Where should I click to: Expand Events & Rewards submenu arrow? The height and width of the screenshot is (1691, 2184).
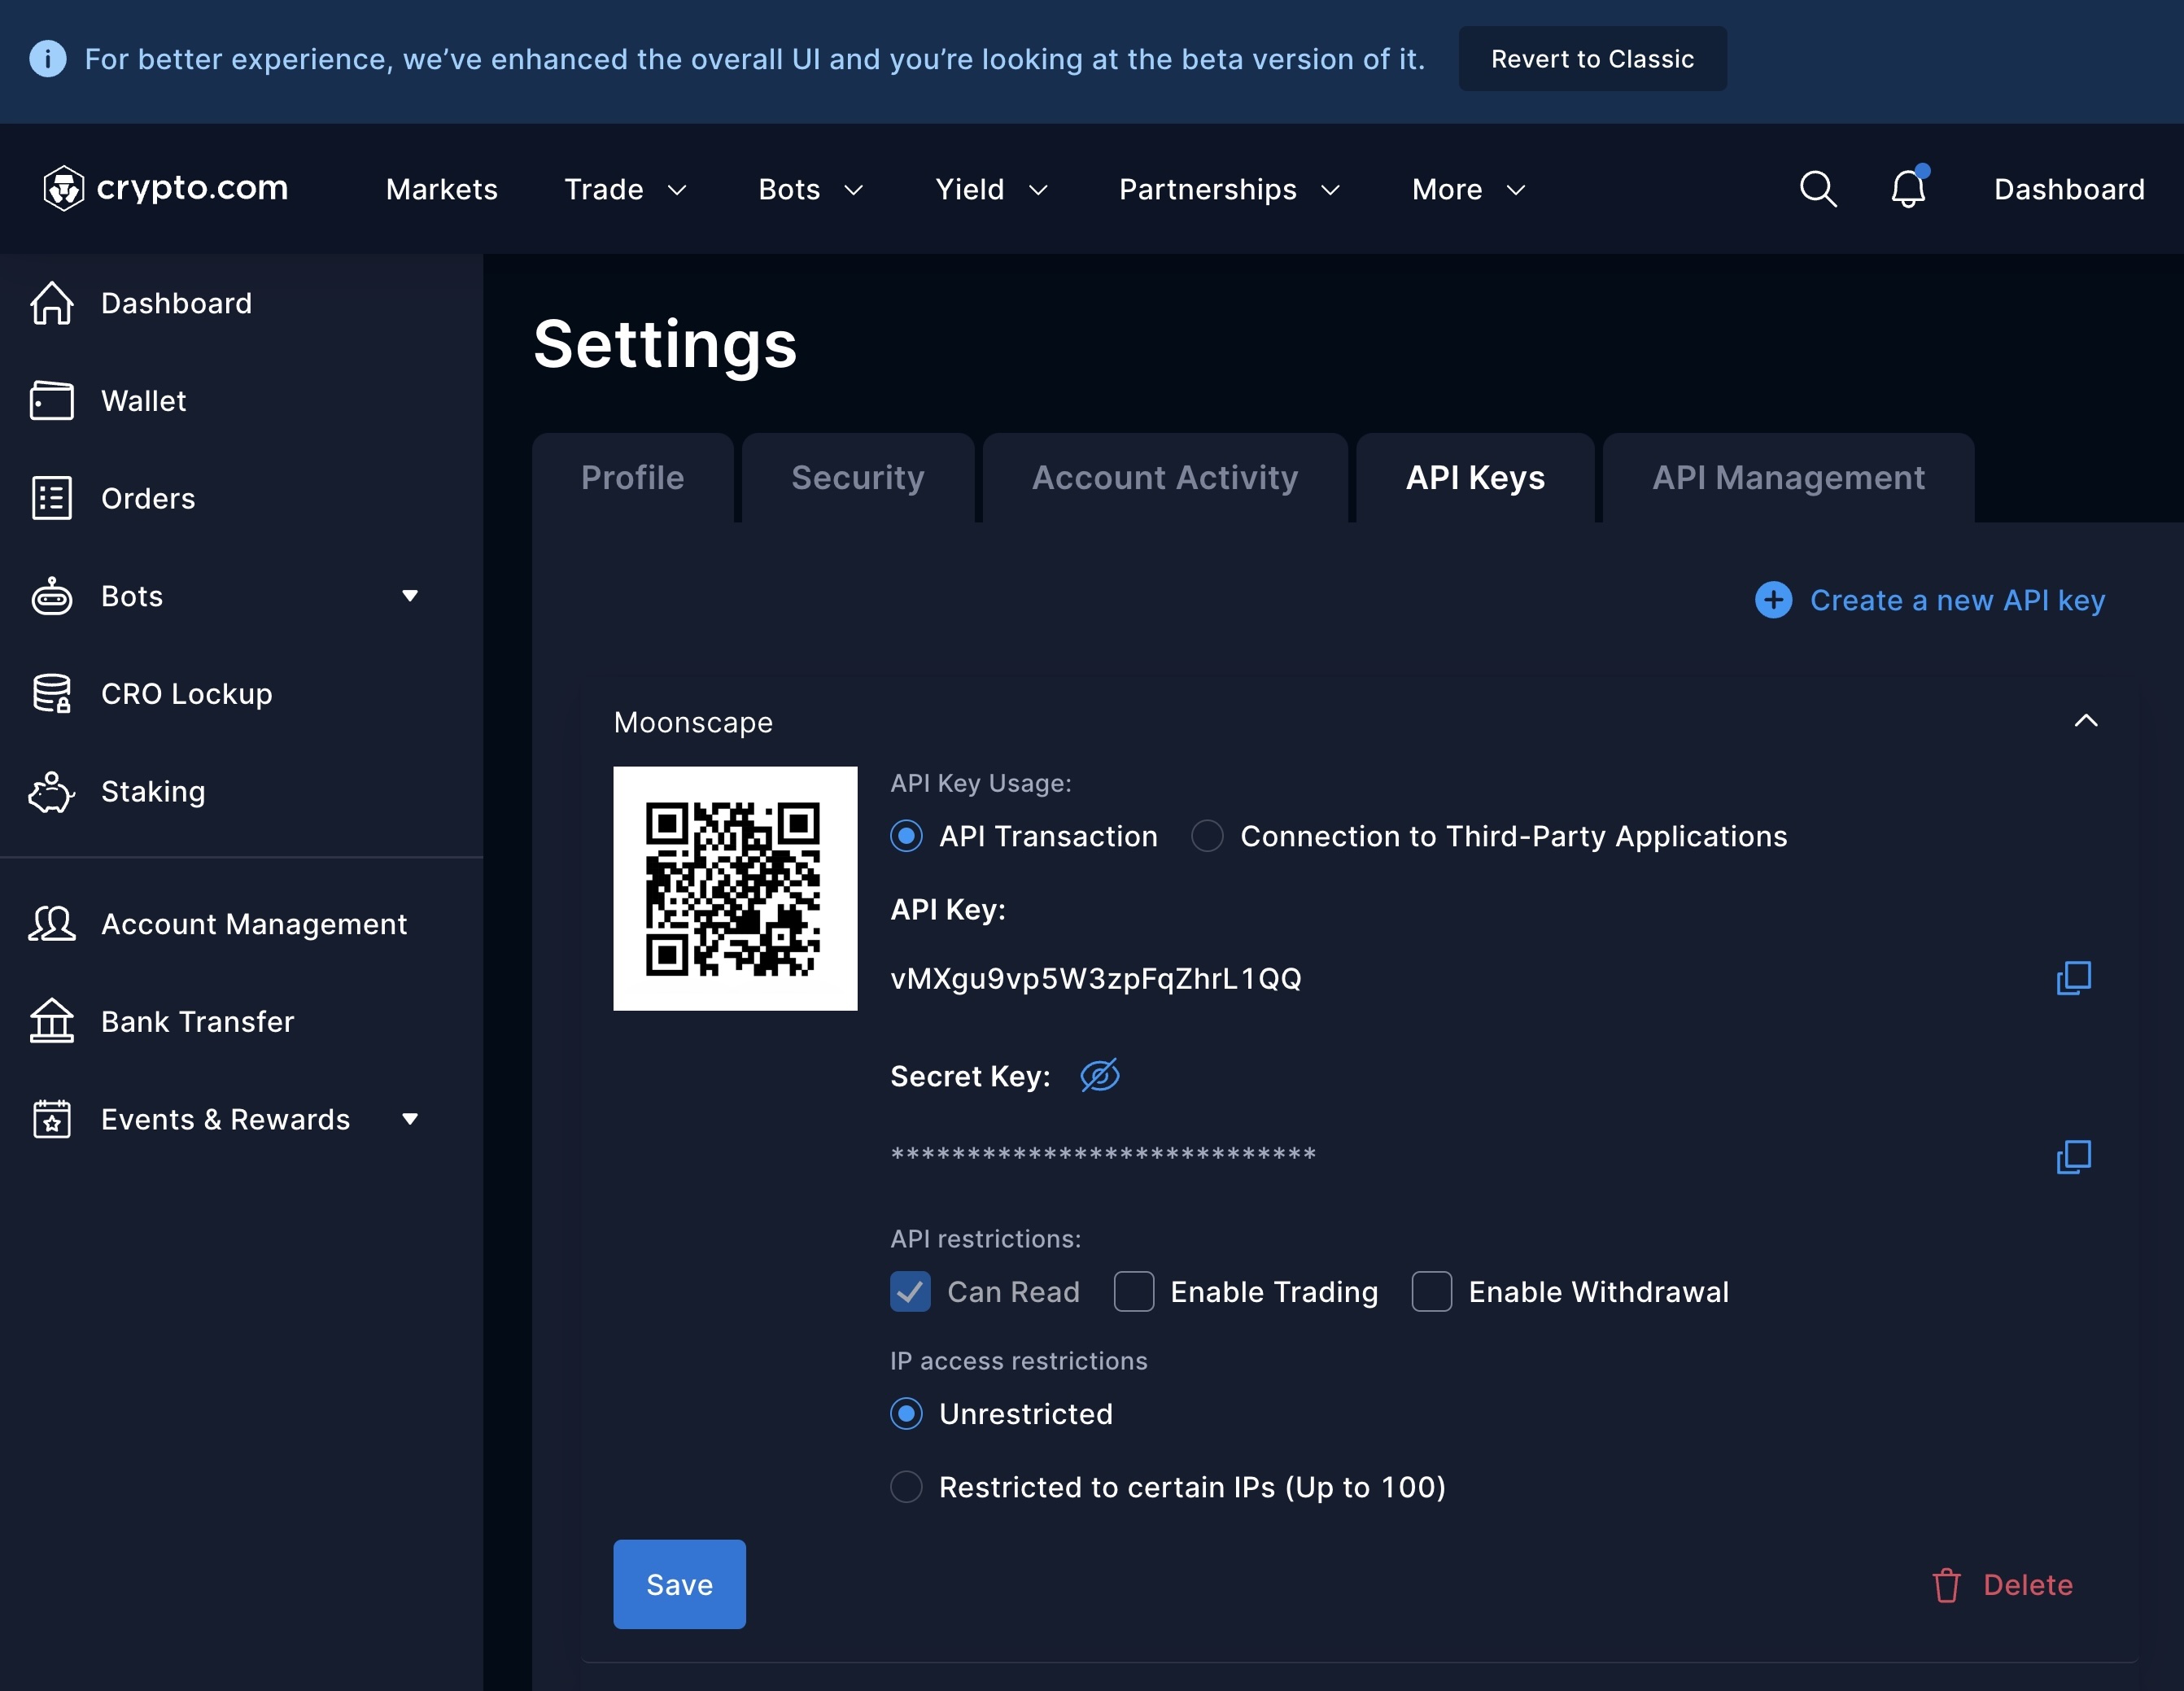(x=409, y=1119)
